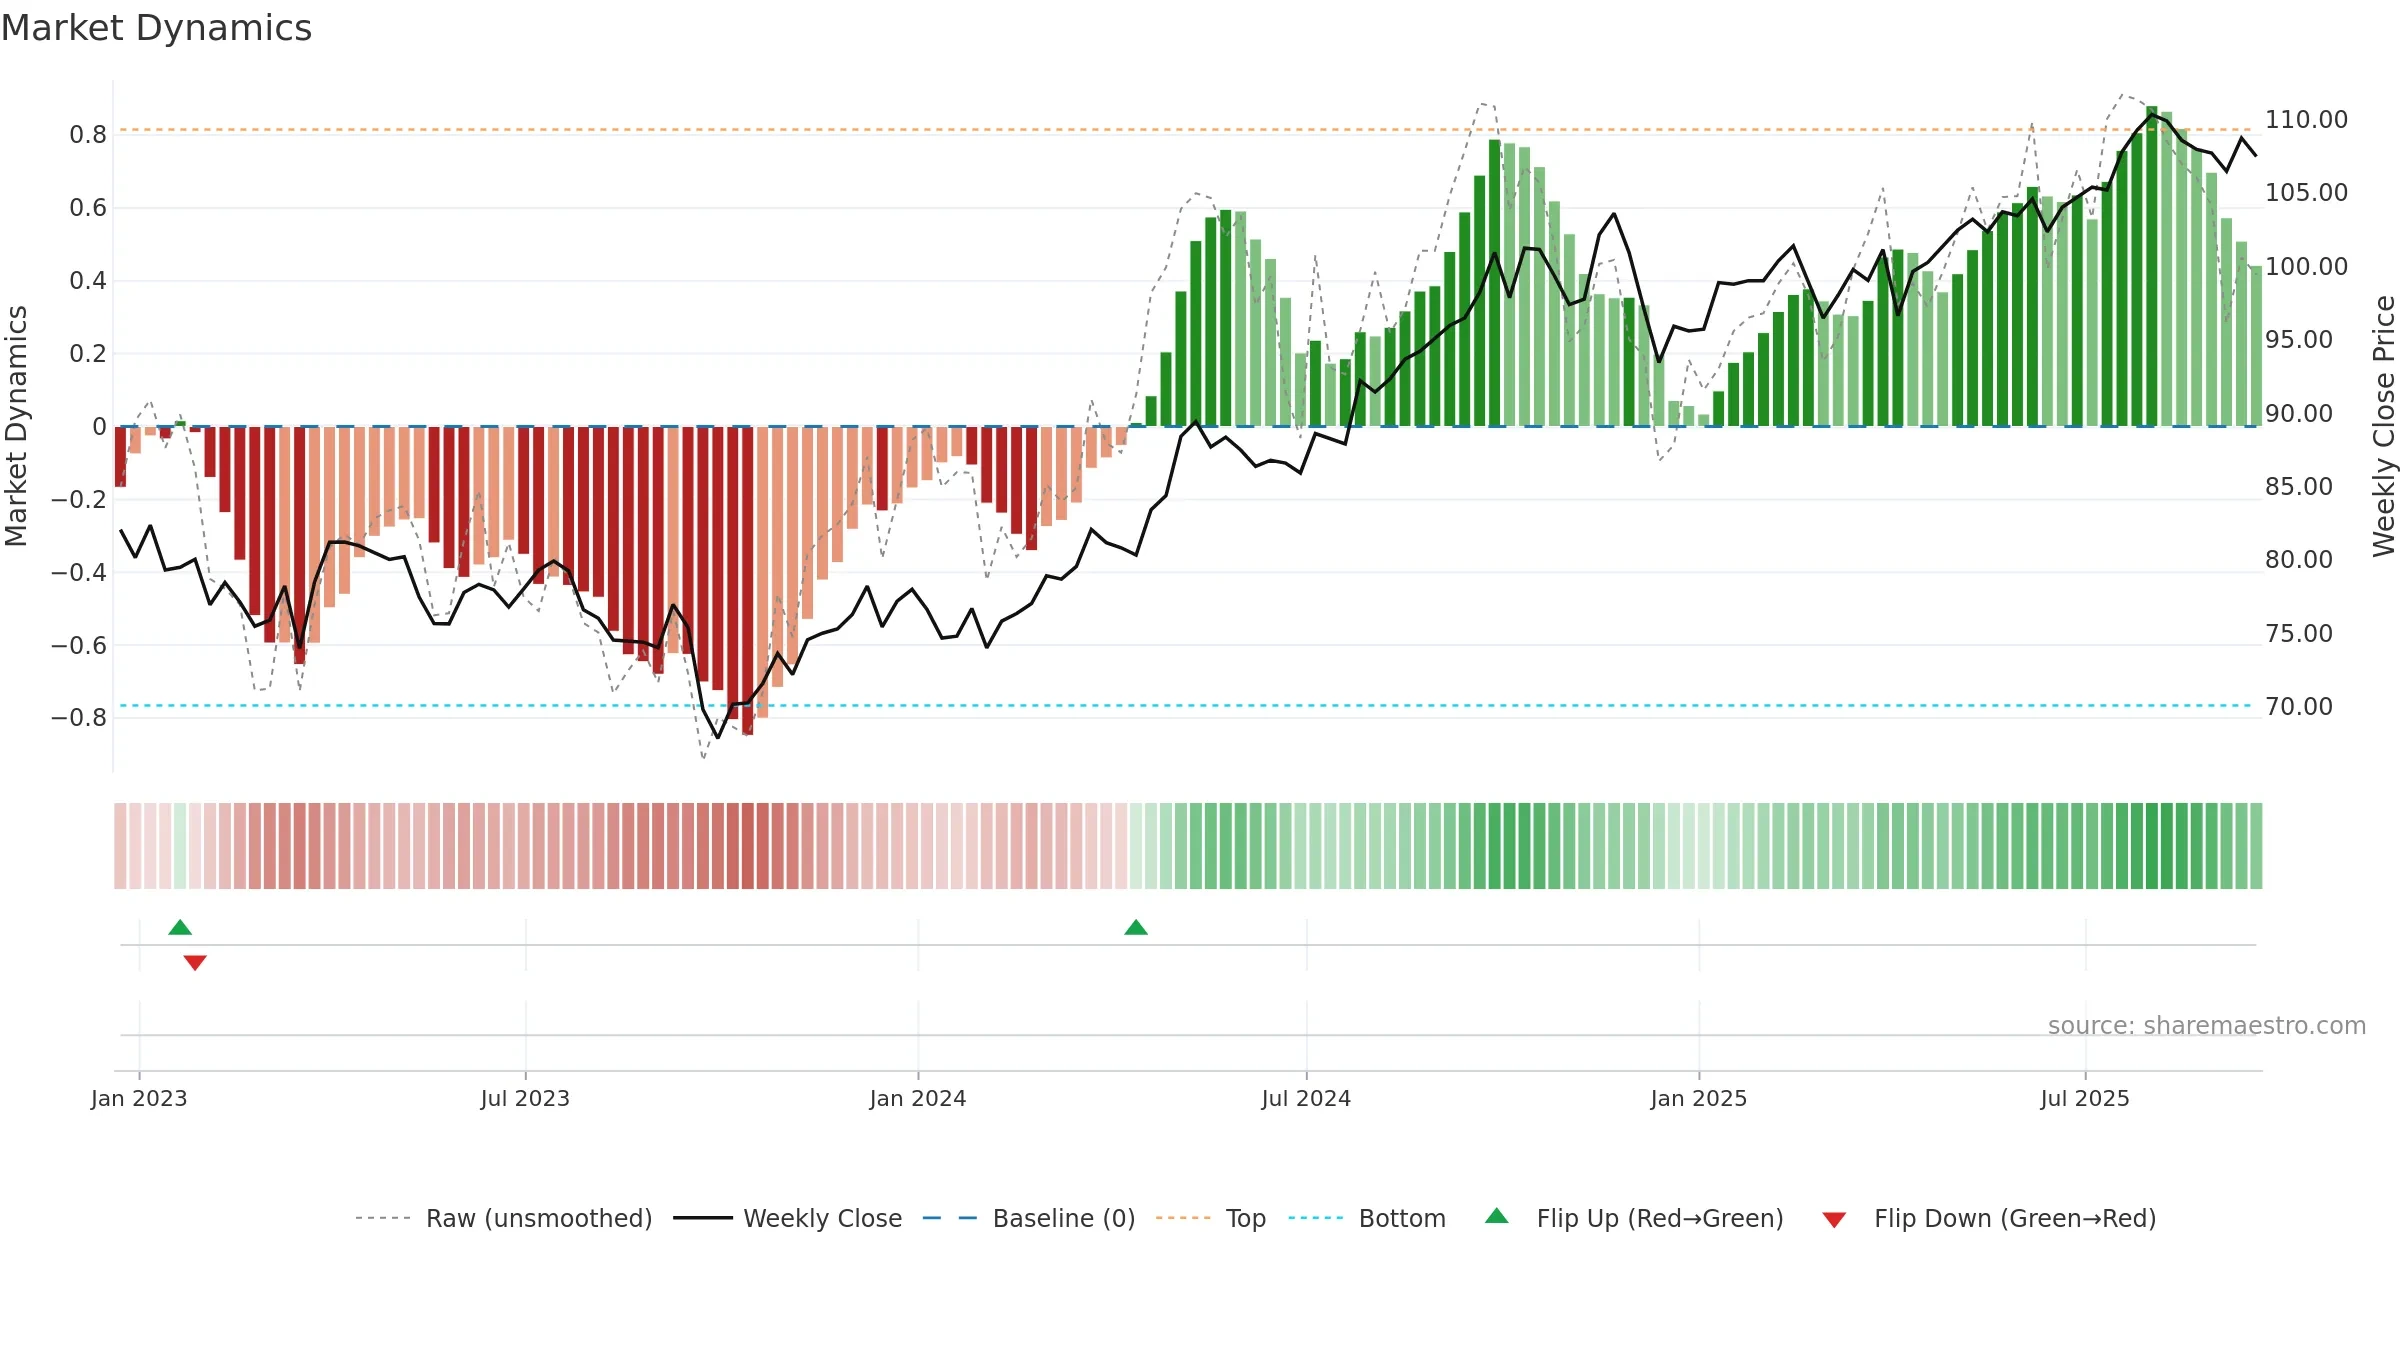Toggle Baseline (0) legend entry

(1029, 1218)
